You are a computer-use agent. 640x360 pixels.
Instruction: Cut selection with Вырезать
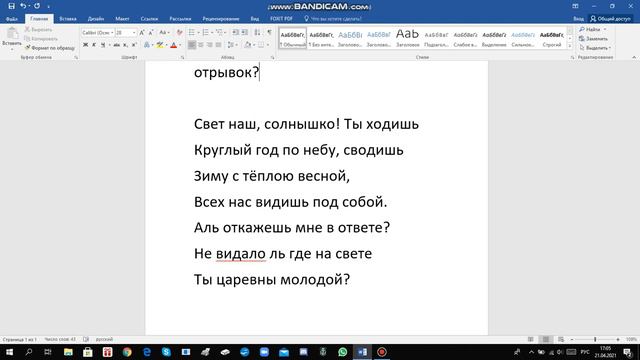click(x=38, y=29)
